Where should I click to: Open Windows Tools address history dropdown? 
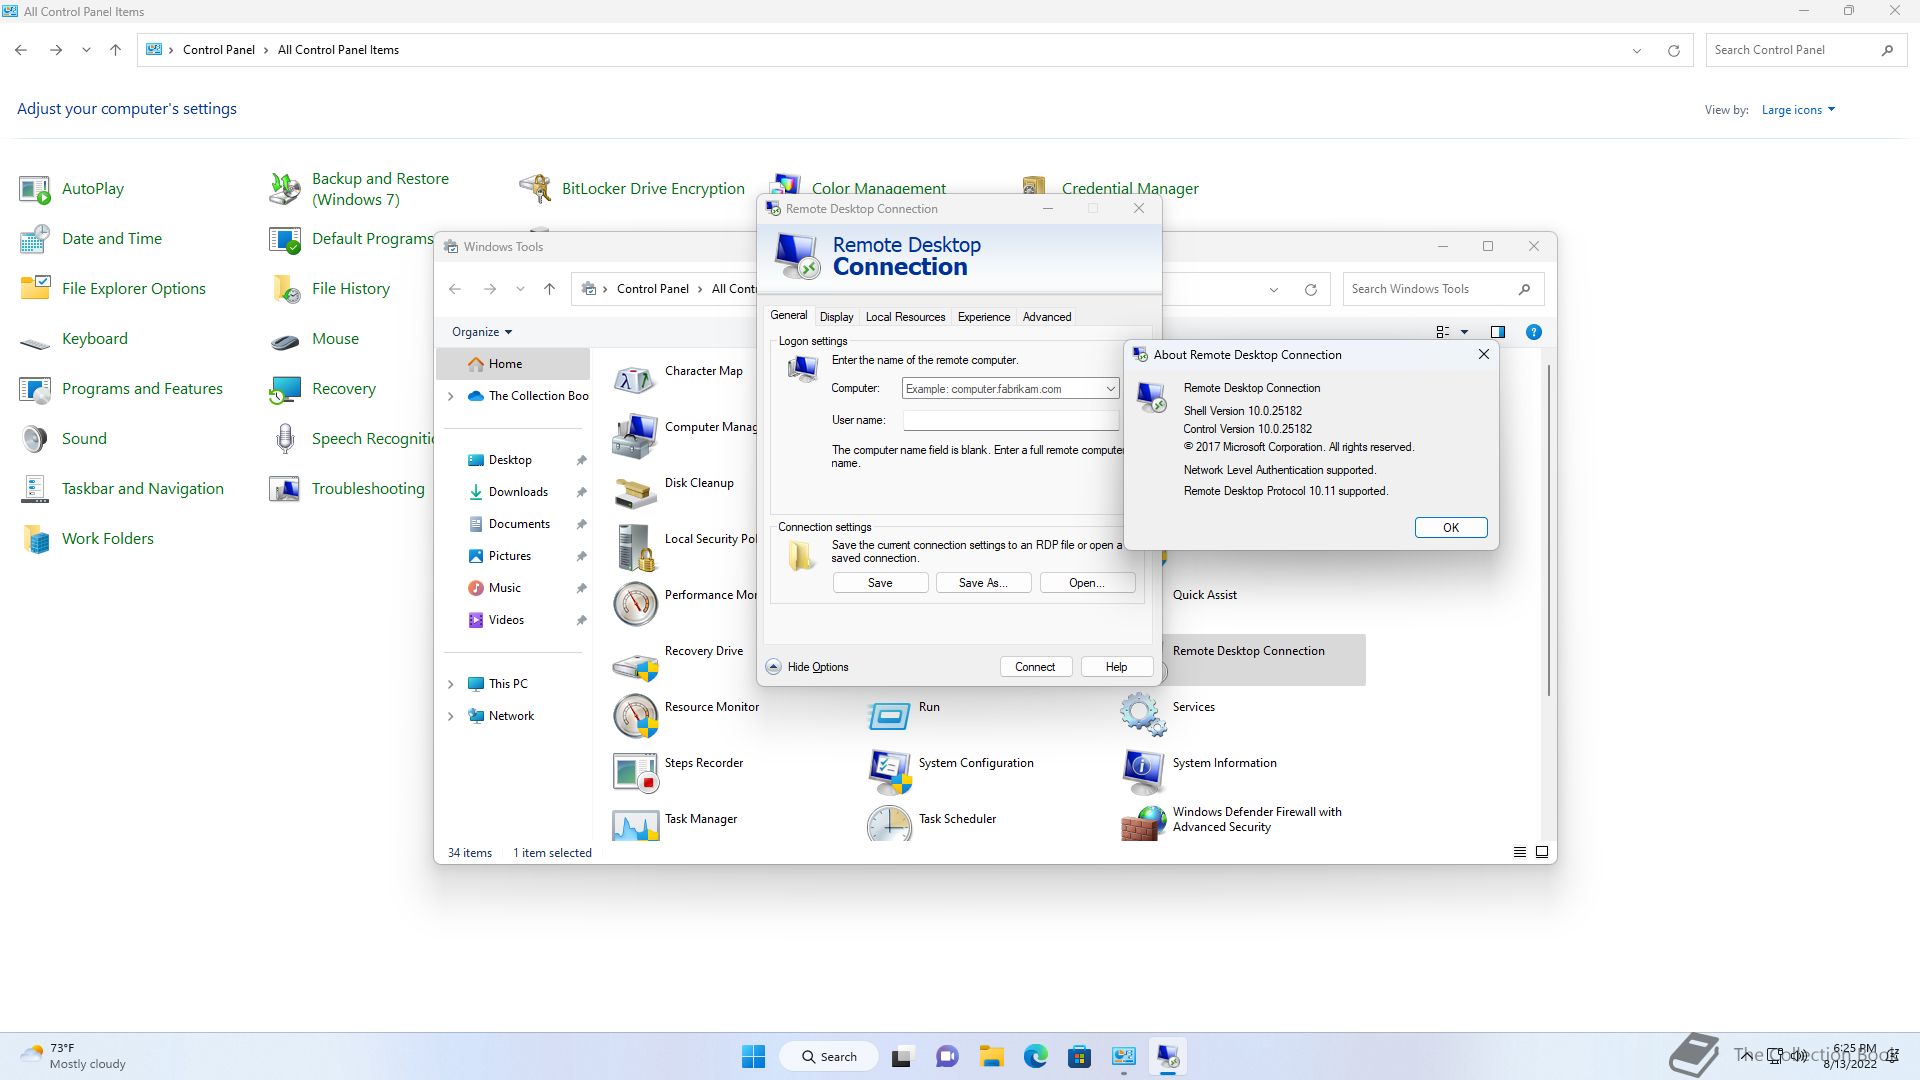1273,290
